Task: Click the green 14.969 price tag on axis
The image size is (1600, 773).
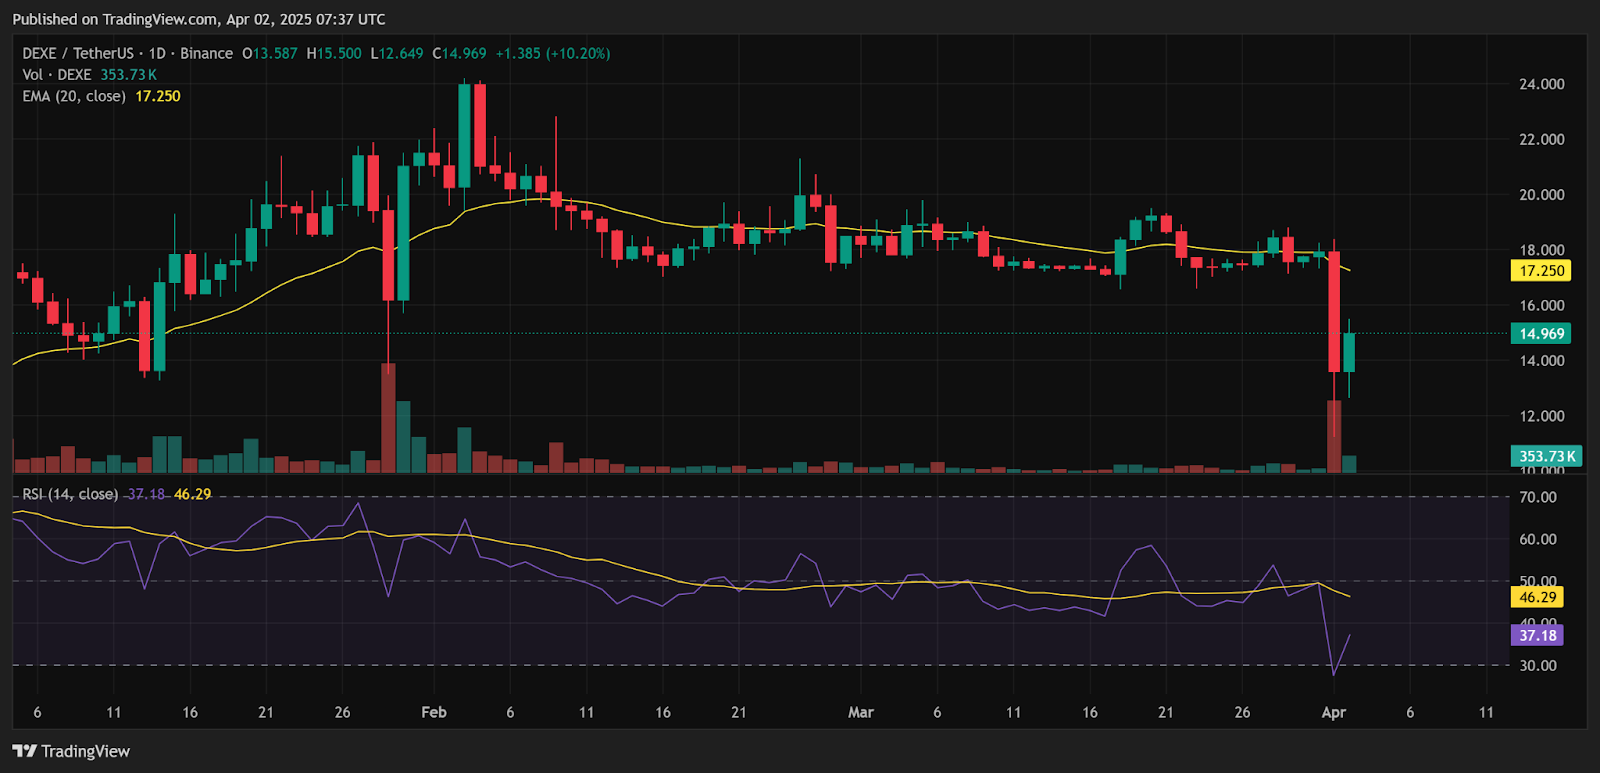Action: tap(1541, 334)
